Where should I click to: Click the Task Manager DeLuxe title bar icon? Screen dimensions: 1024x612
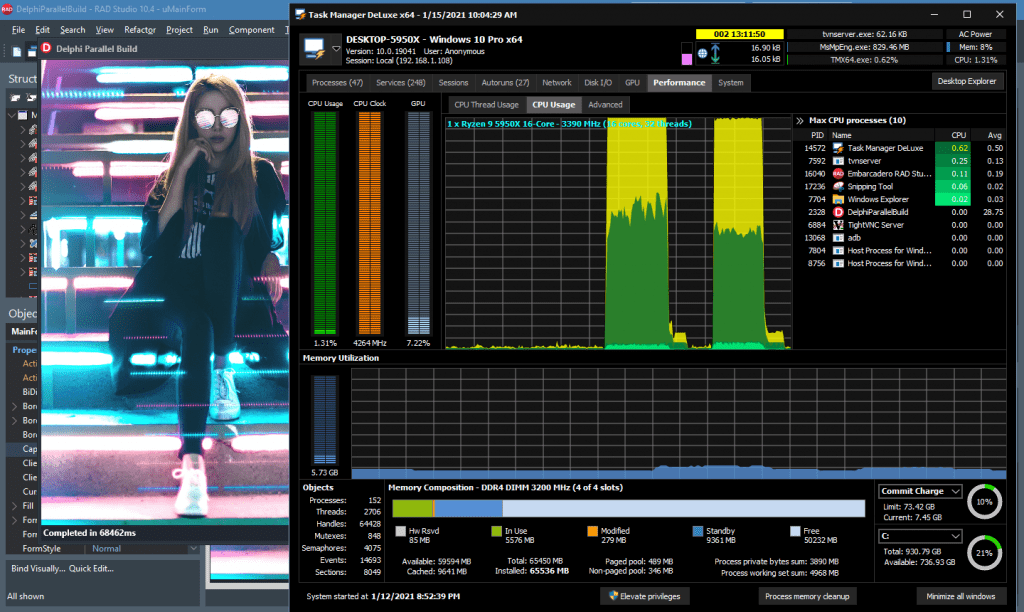[300, 14]
